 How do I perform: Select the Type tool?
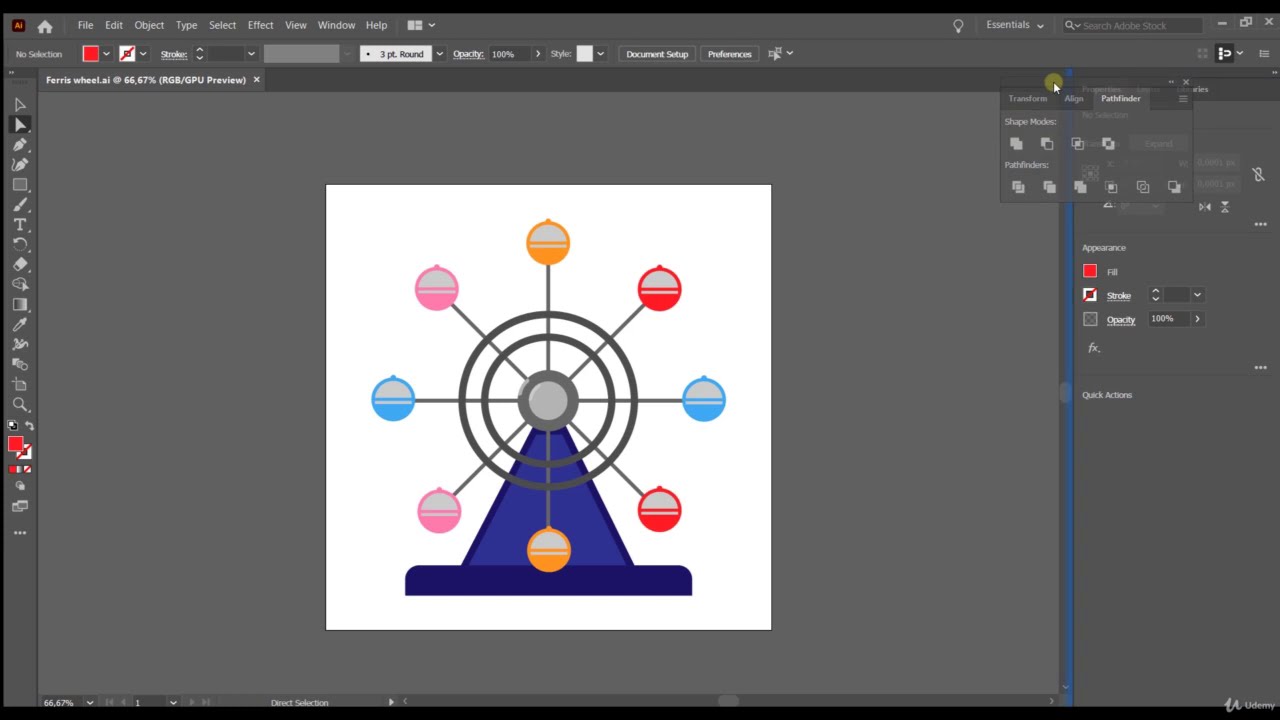click(20, 225)
